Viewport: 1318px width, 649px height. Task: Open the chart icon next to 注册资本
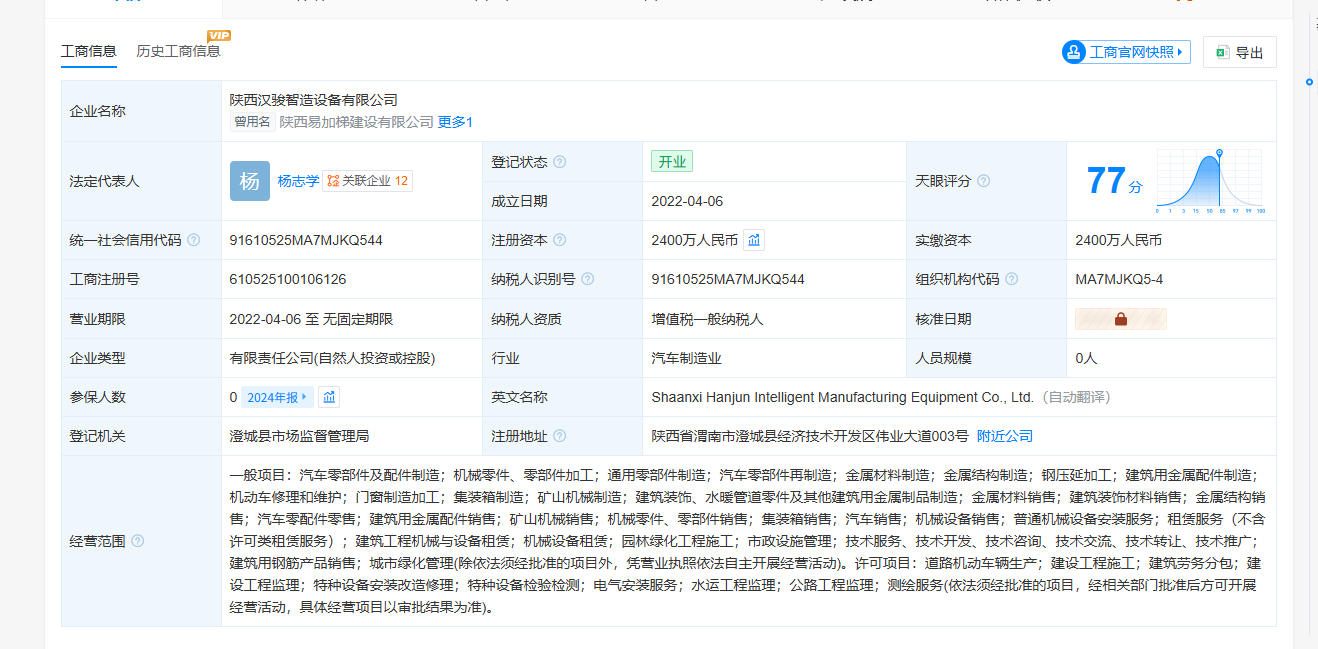click(x=754, y=240)
